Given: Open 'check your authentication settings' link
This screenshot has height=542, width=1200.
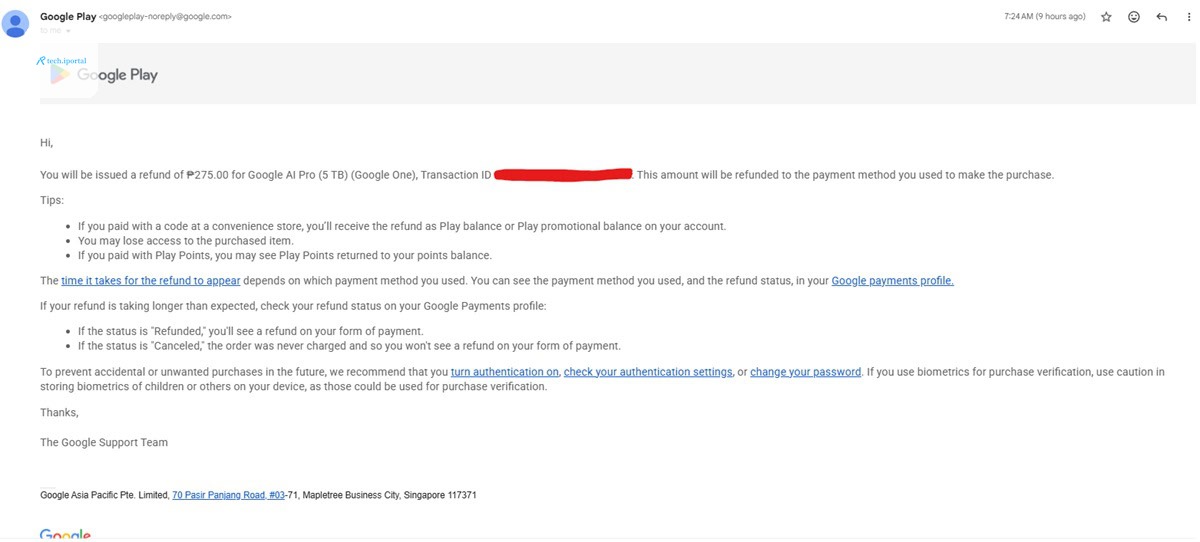Looking at the screenshot, I should [648, 372].
